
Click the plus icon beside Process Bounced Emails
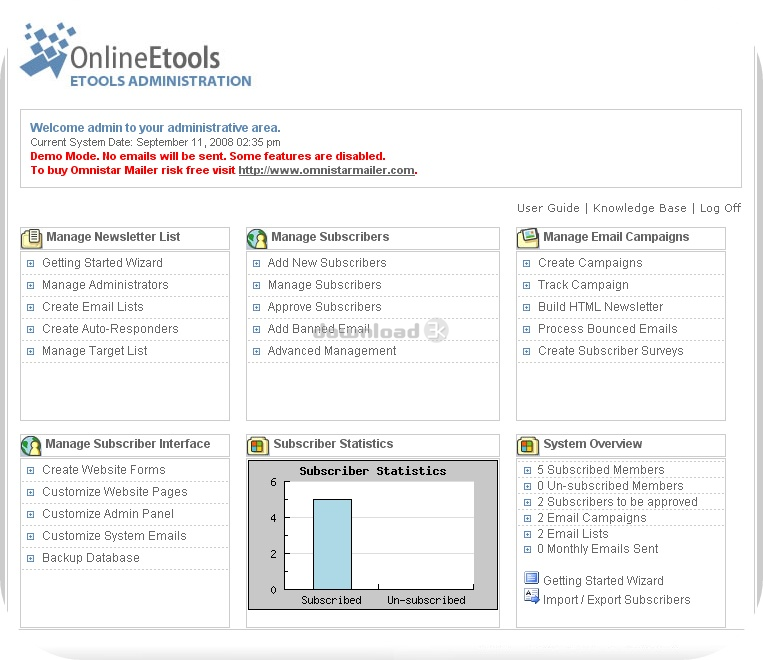tap(527, 329)
